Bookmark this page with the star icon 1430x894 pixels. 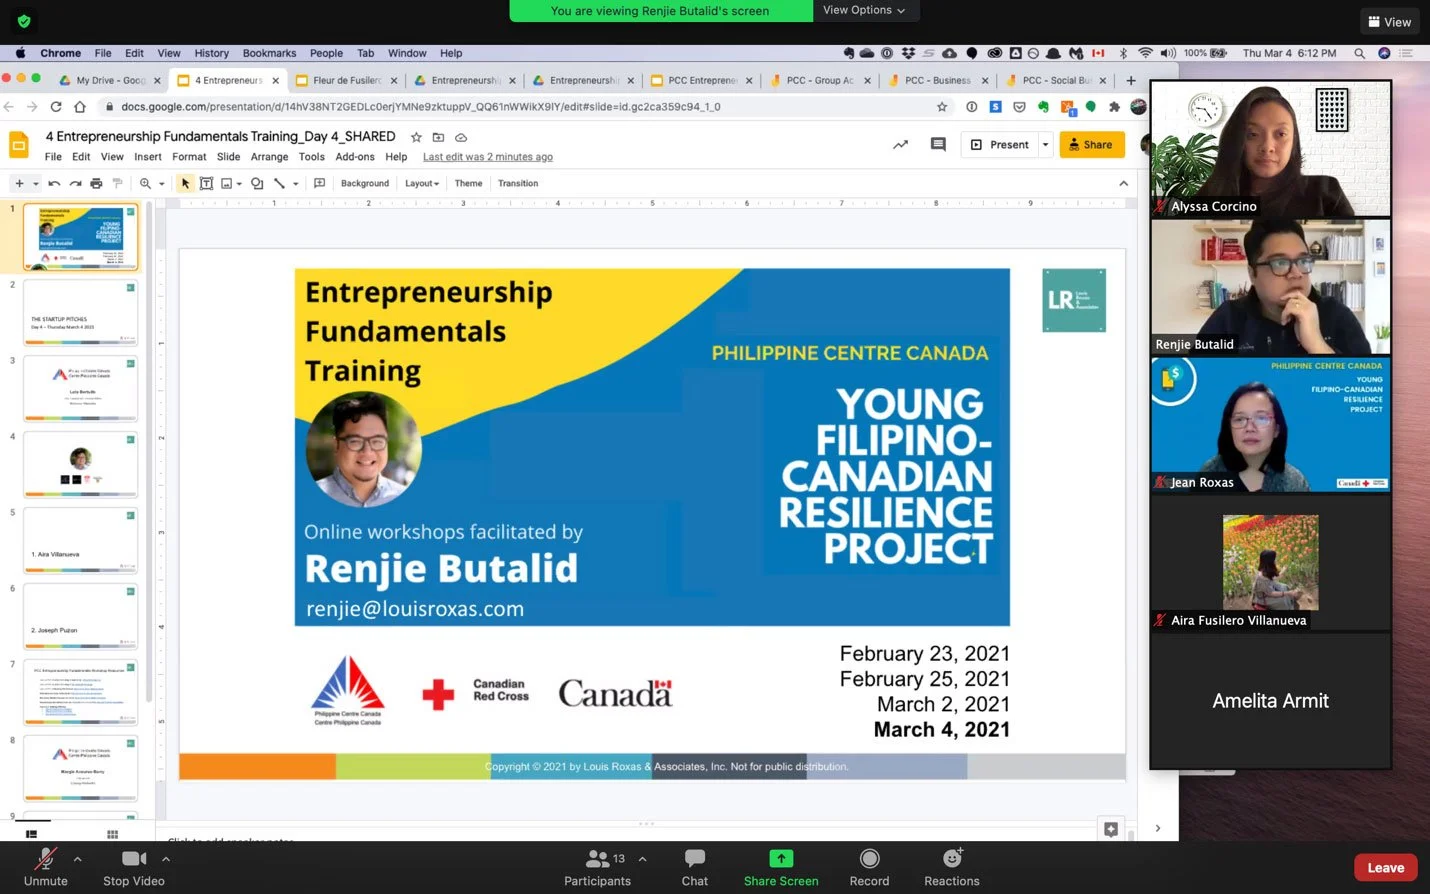point(942,106)
